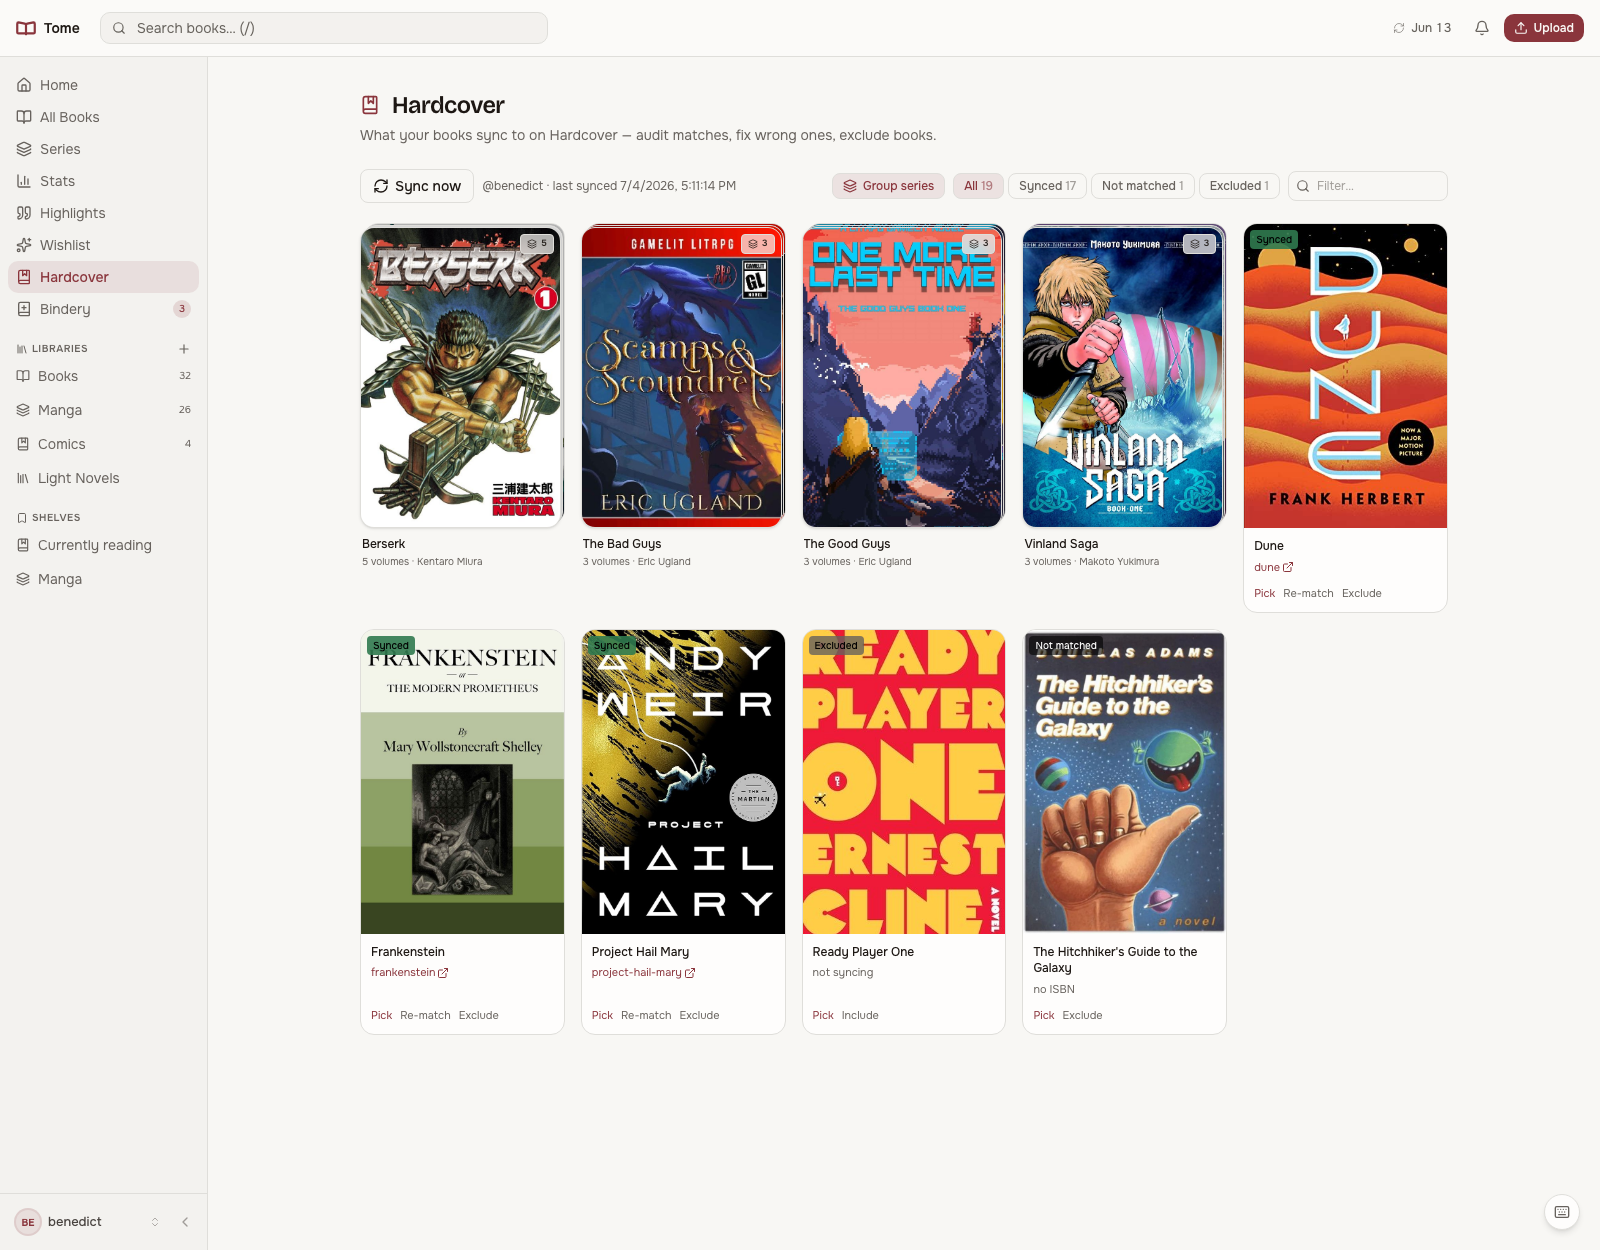Click the Jun 13 sync indicator
Image resolution: width=1600 pixels, height=1250 pixels.
click(1422, 28)
